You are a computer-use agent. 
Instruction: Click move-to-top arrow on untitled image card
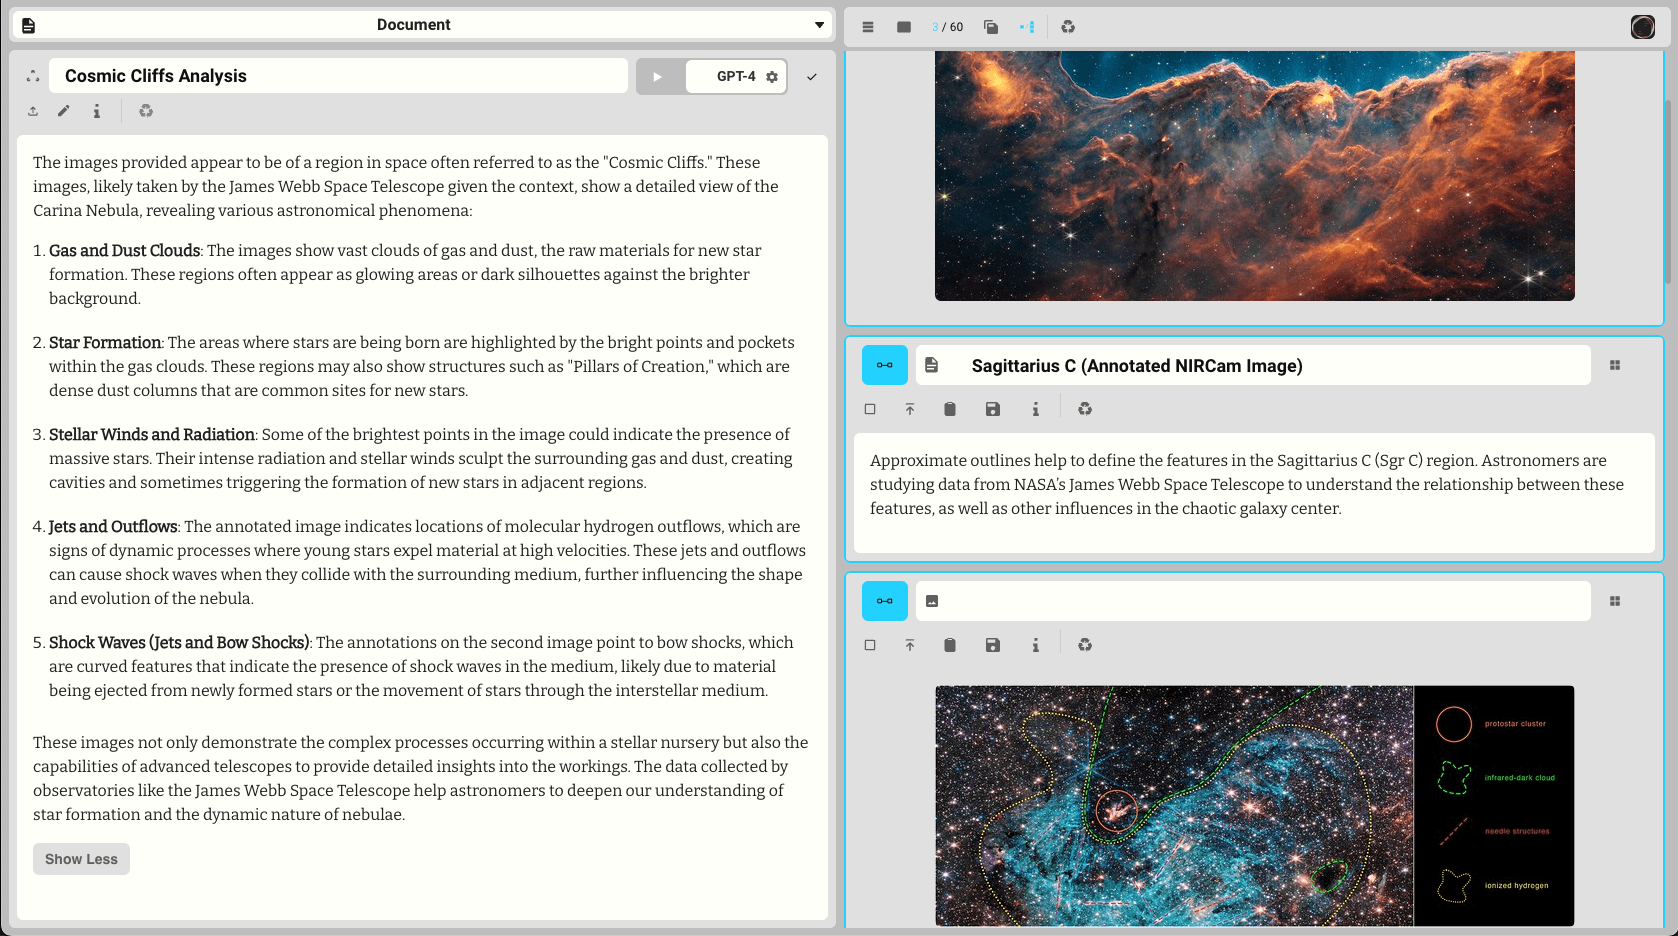tap(910, 645)
